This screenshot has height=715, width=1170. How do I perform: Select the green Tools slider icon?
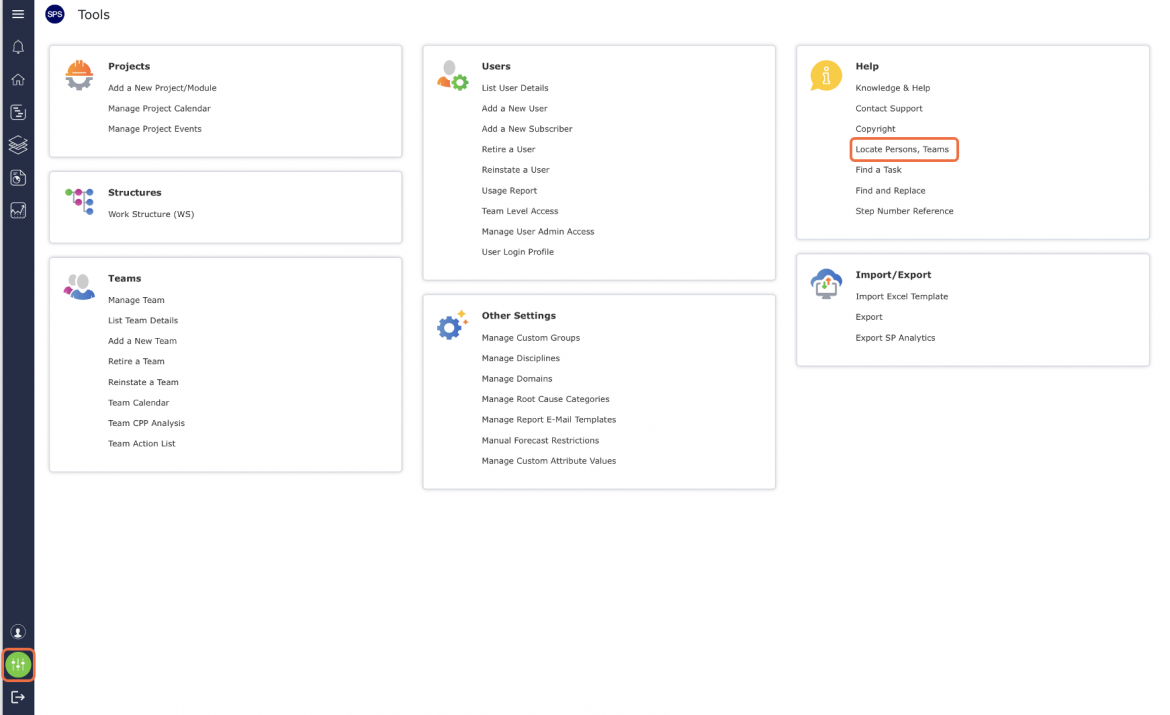[x=18, y=664]
